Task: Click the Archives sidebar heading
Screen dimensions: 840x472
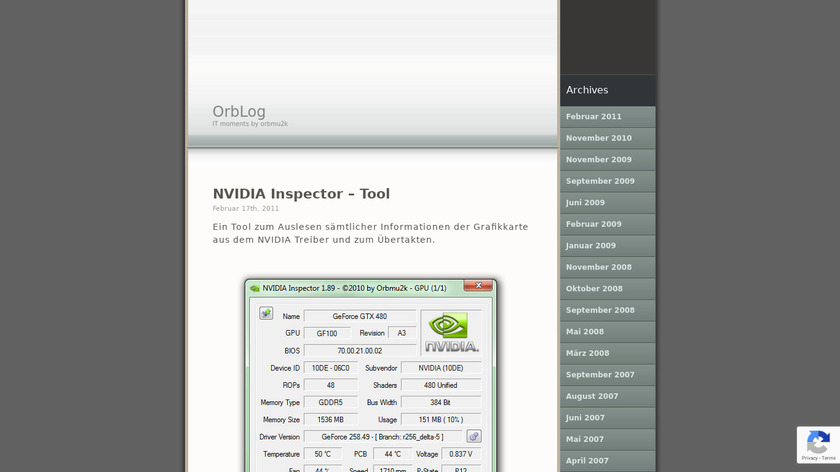Action: click(x=587, y=90)
